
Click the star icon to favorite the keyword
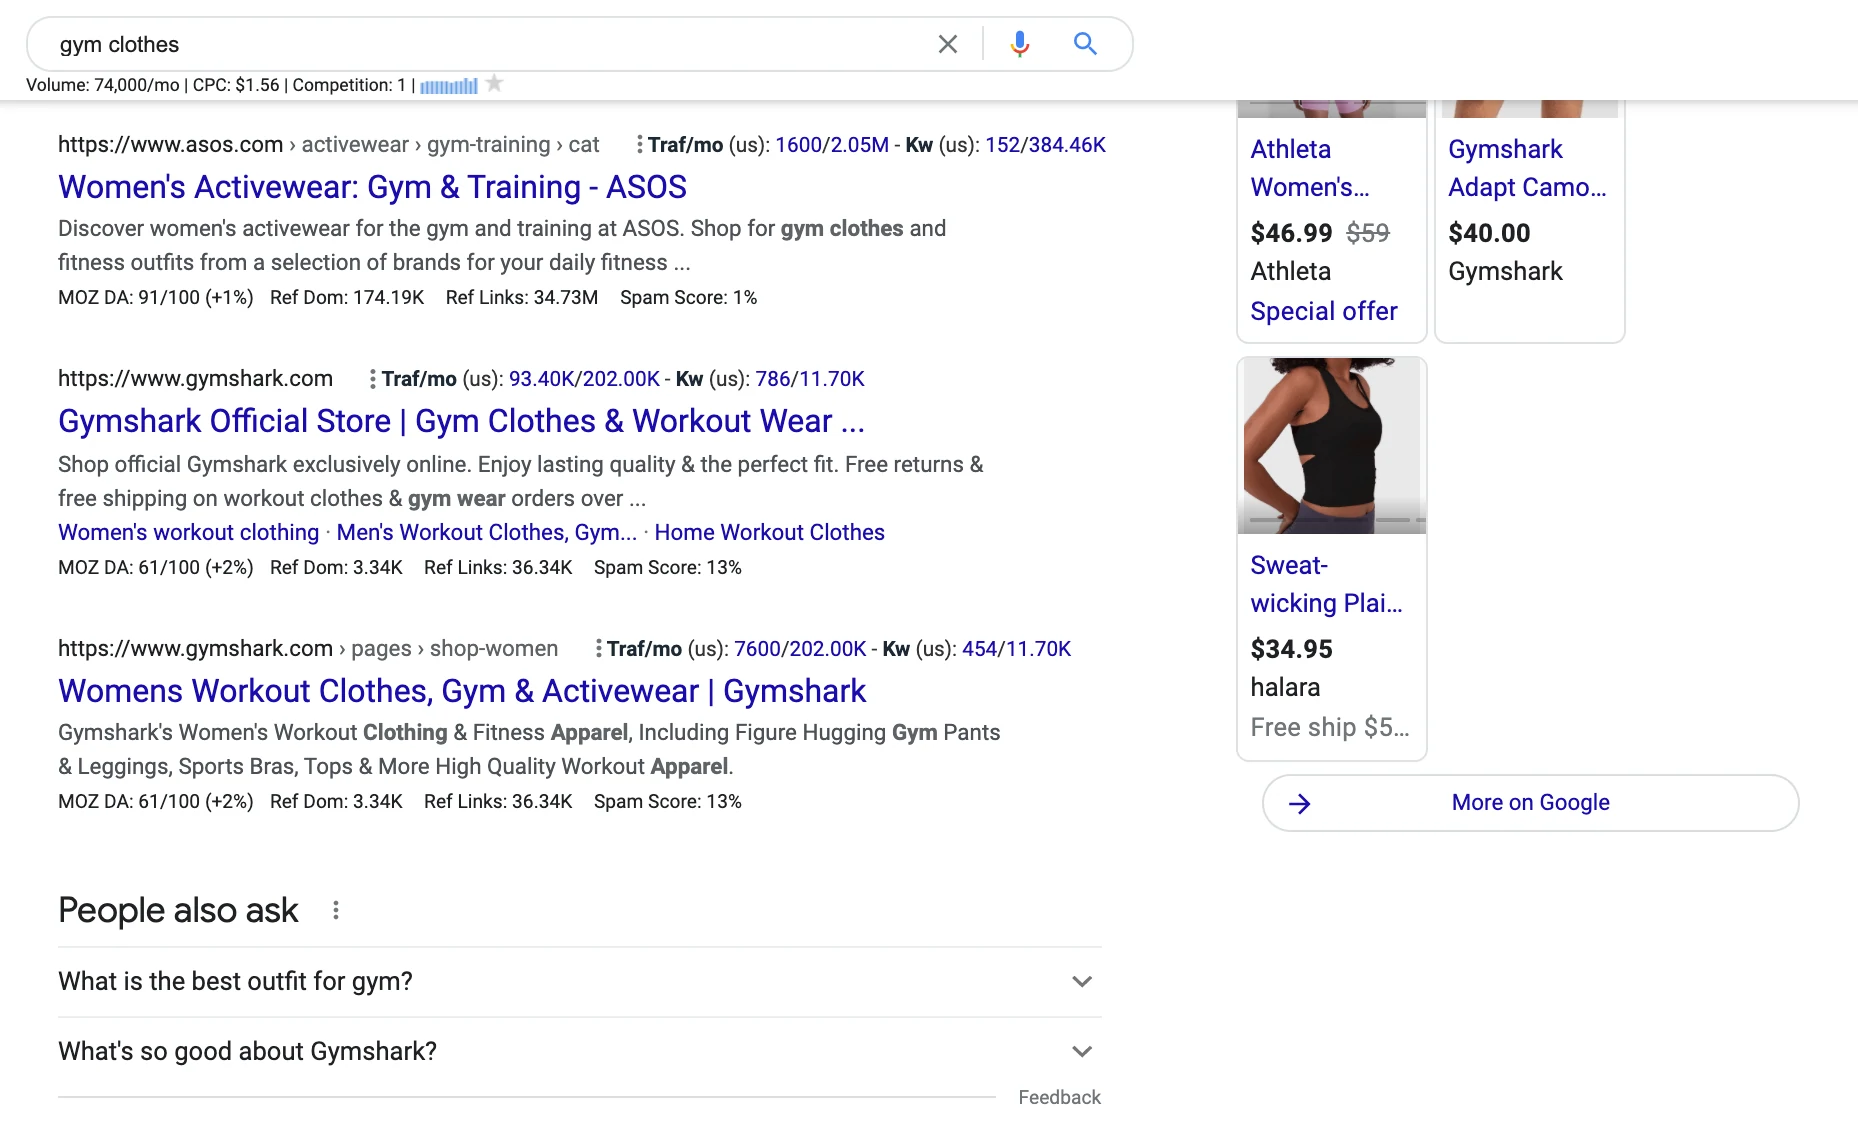pos(494,85)
